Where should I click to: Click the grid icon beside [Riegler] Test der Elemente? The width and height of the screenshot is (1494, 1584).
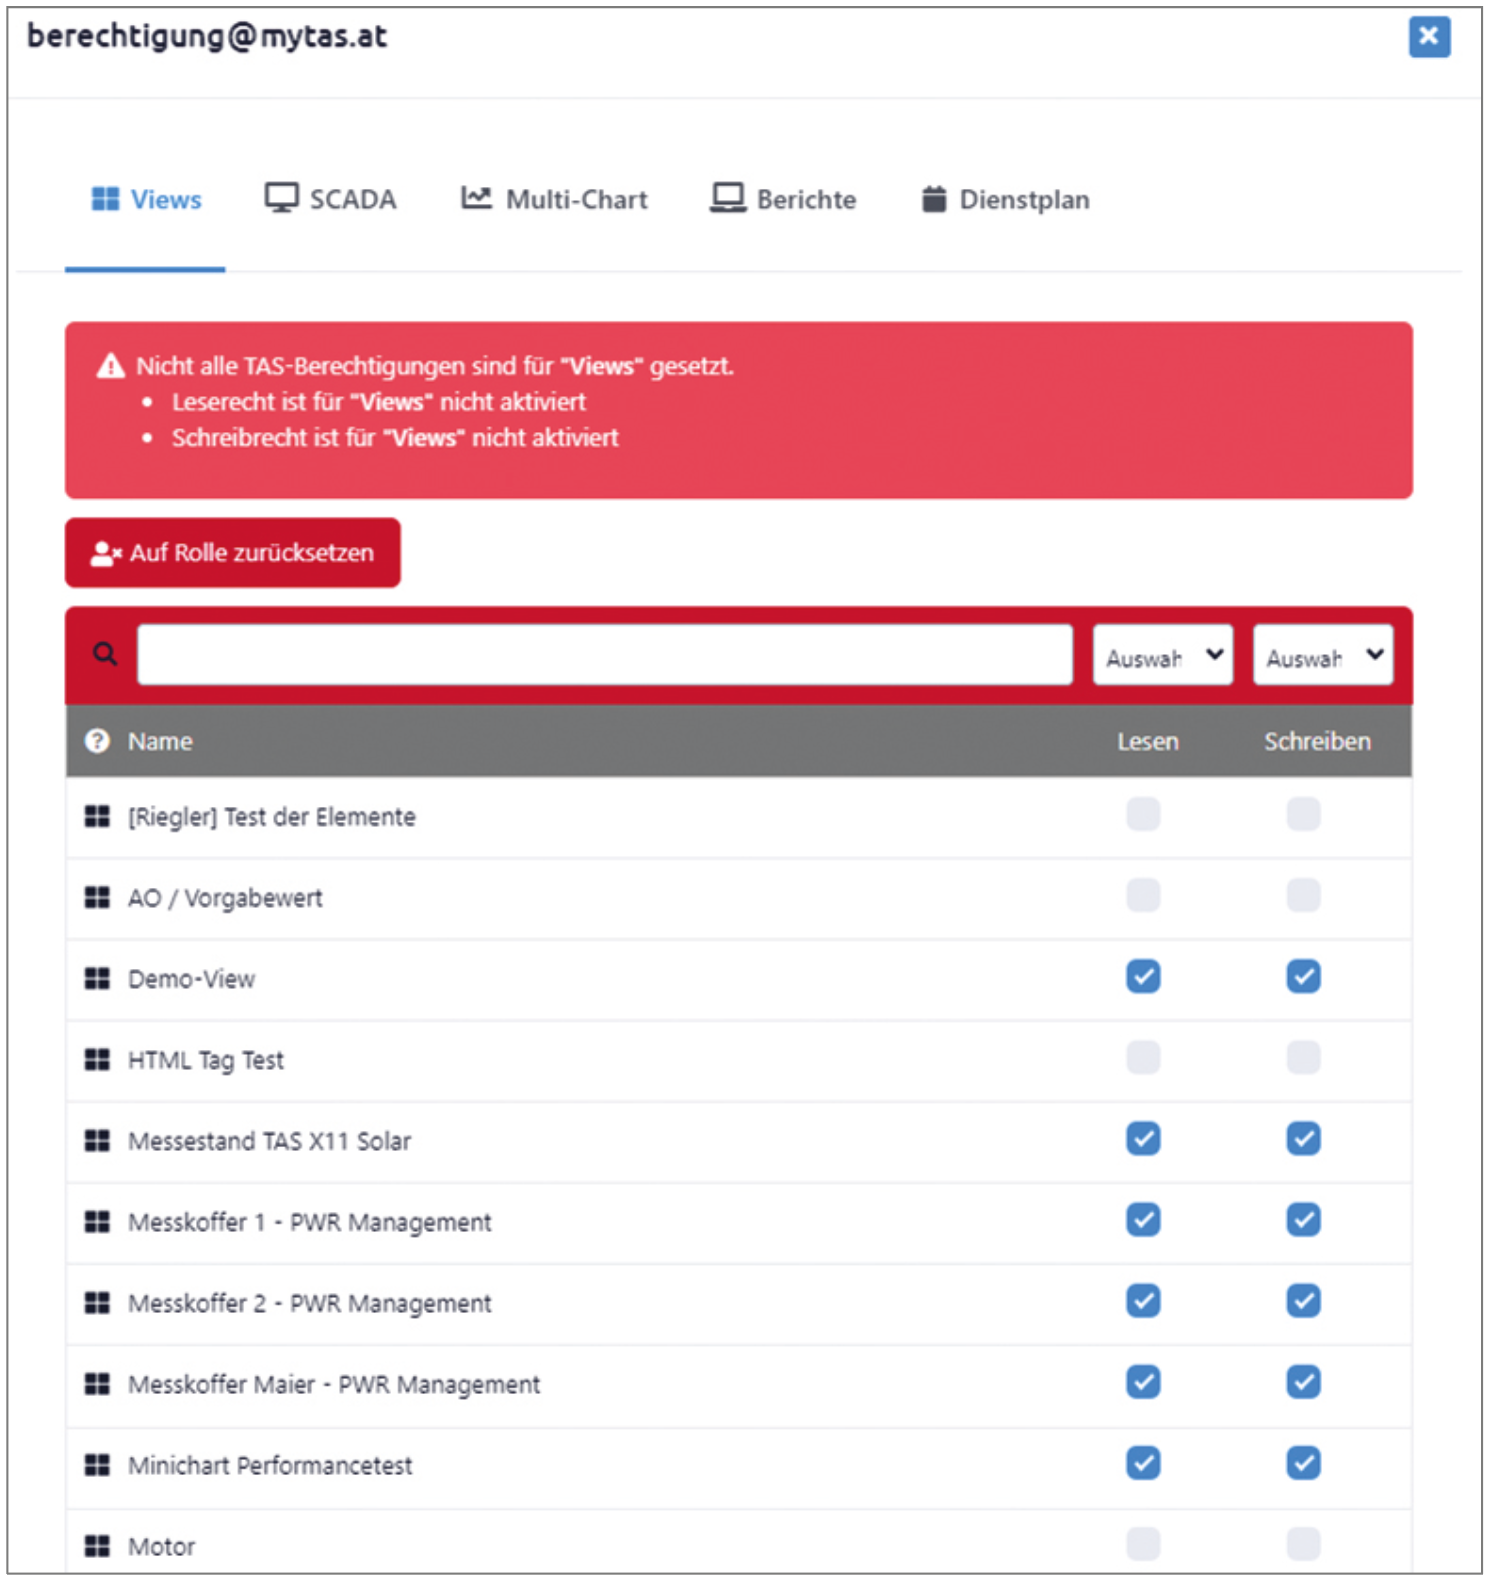point(97,817)
